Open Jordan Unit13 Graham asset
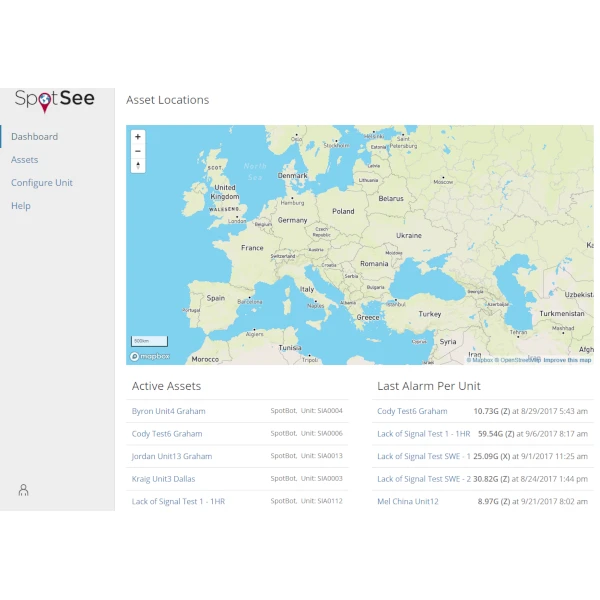 coord(172,456)
